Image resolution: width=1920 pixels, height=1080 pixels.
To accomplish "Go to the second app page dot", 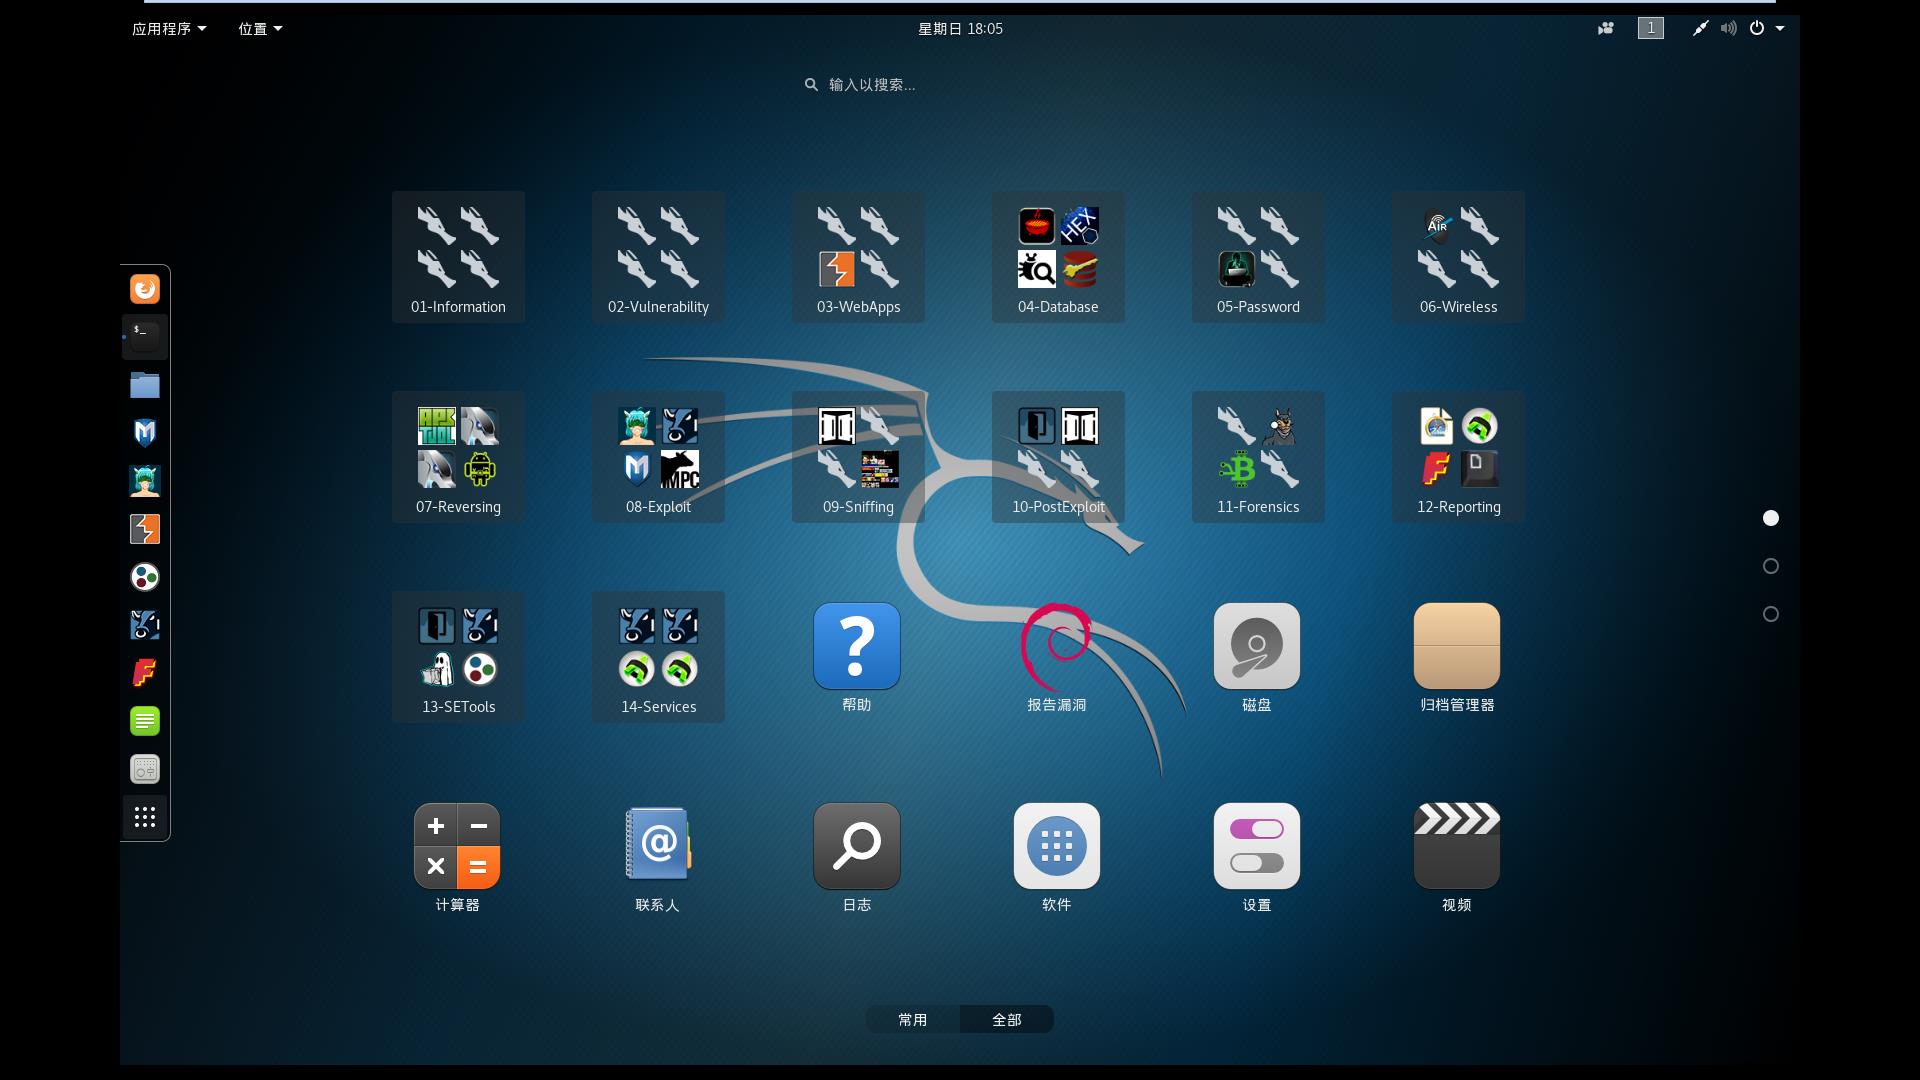I will pyautogui.click(x=1771, y=566).
